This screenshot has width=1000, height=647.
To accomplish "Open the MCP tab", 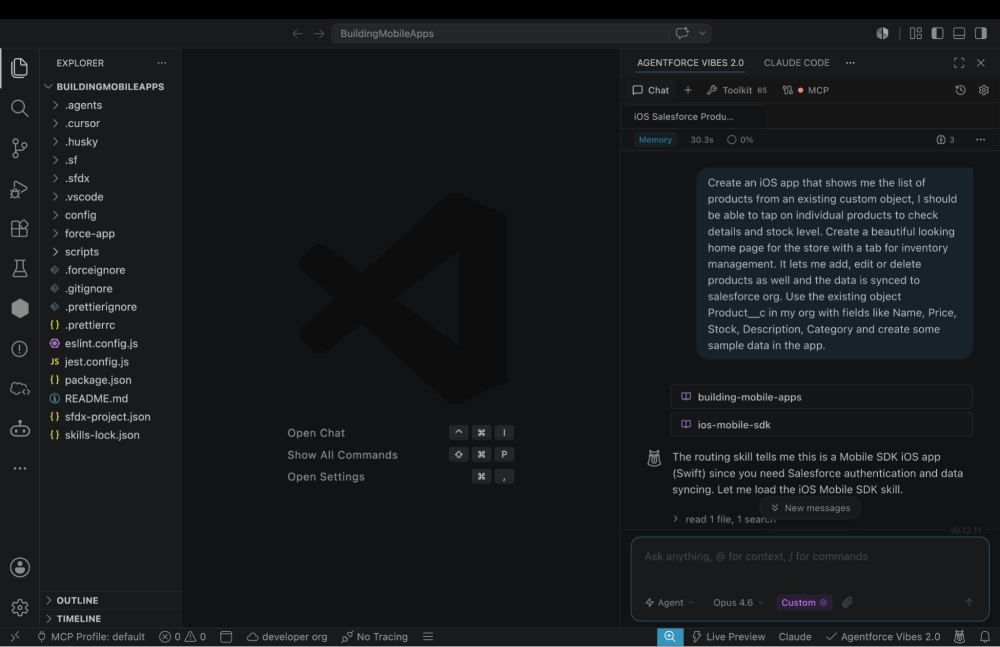I will point(805,90).
